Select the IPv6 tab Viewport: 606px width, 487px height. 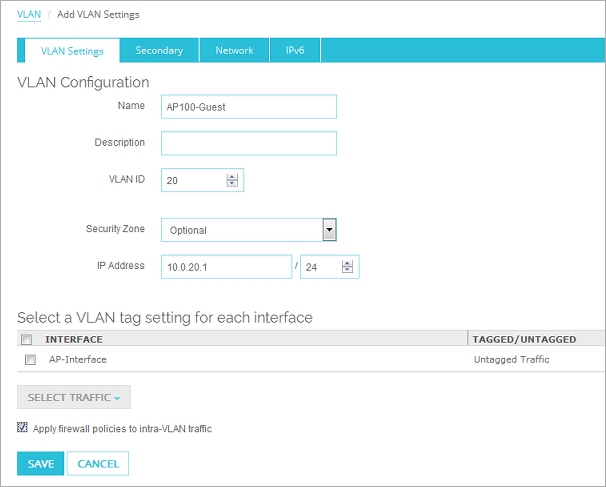tap(296, 51)
